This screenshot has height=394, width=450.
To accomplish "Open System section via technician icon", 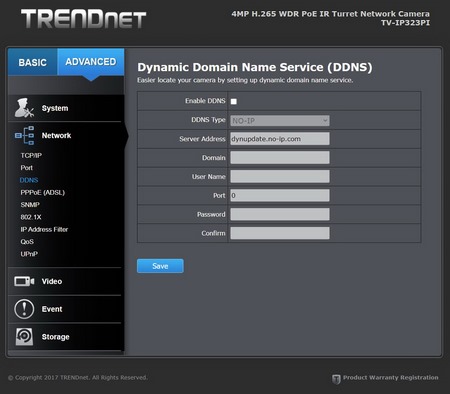I will tap(25, 108).
